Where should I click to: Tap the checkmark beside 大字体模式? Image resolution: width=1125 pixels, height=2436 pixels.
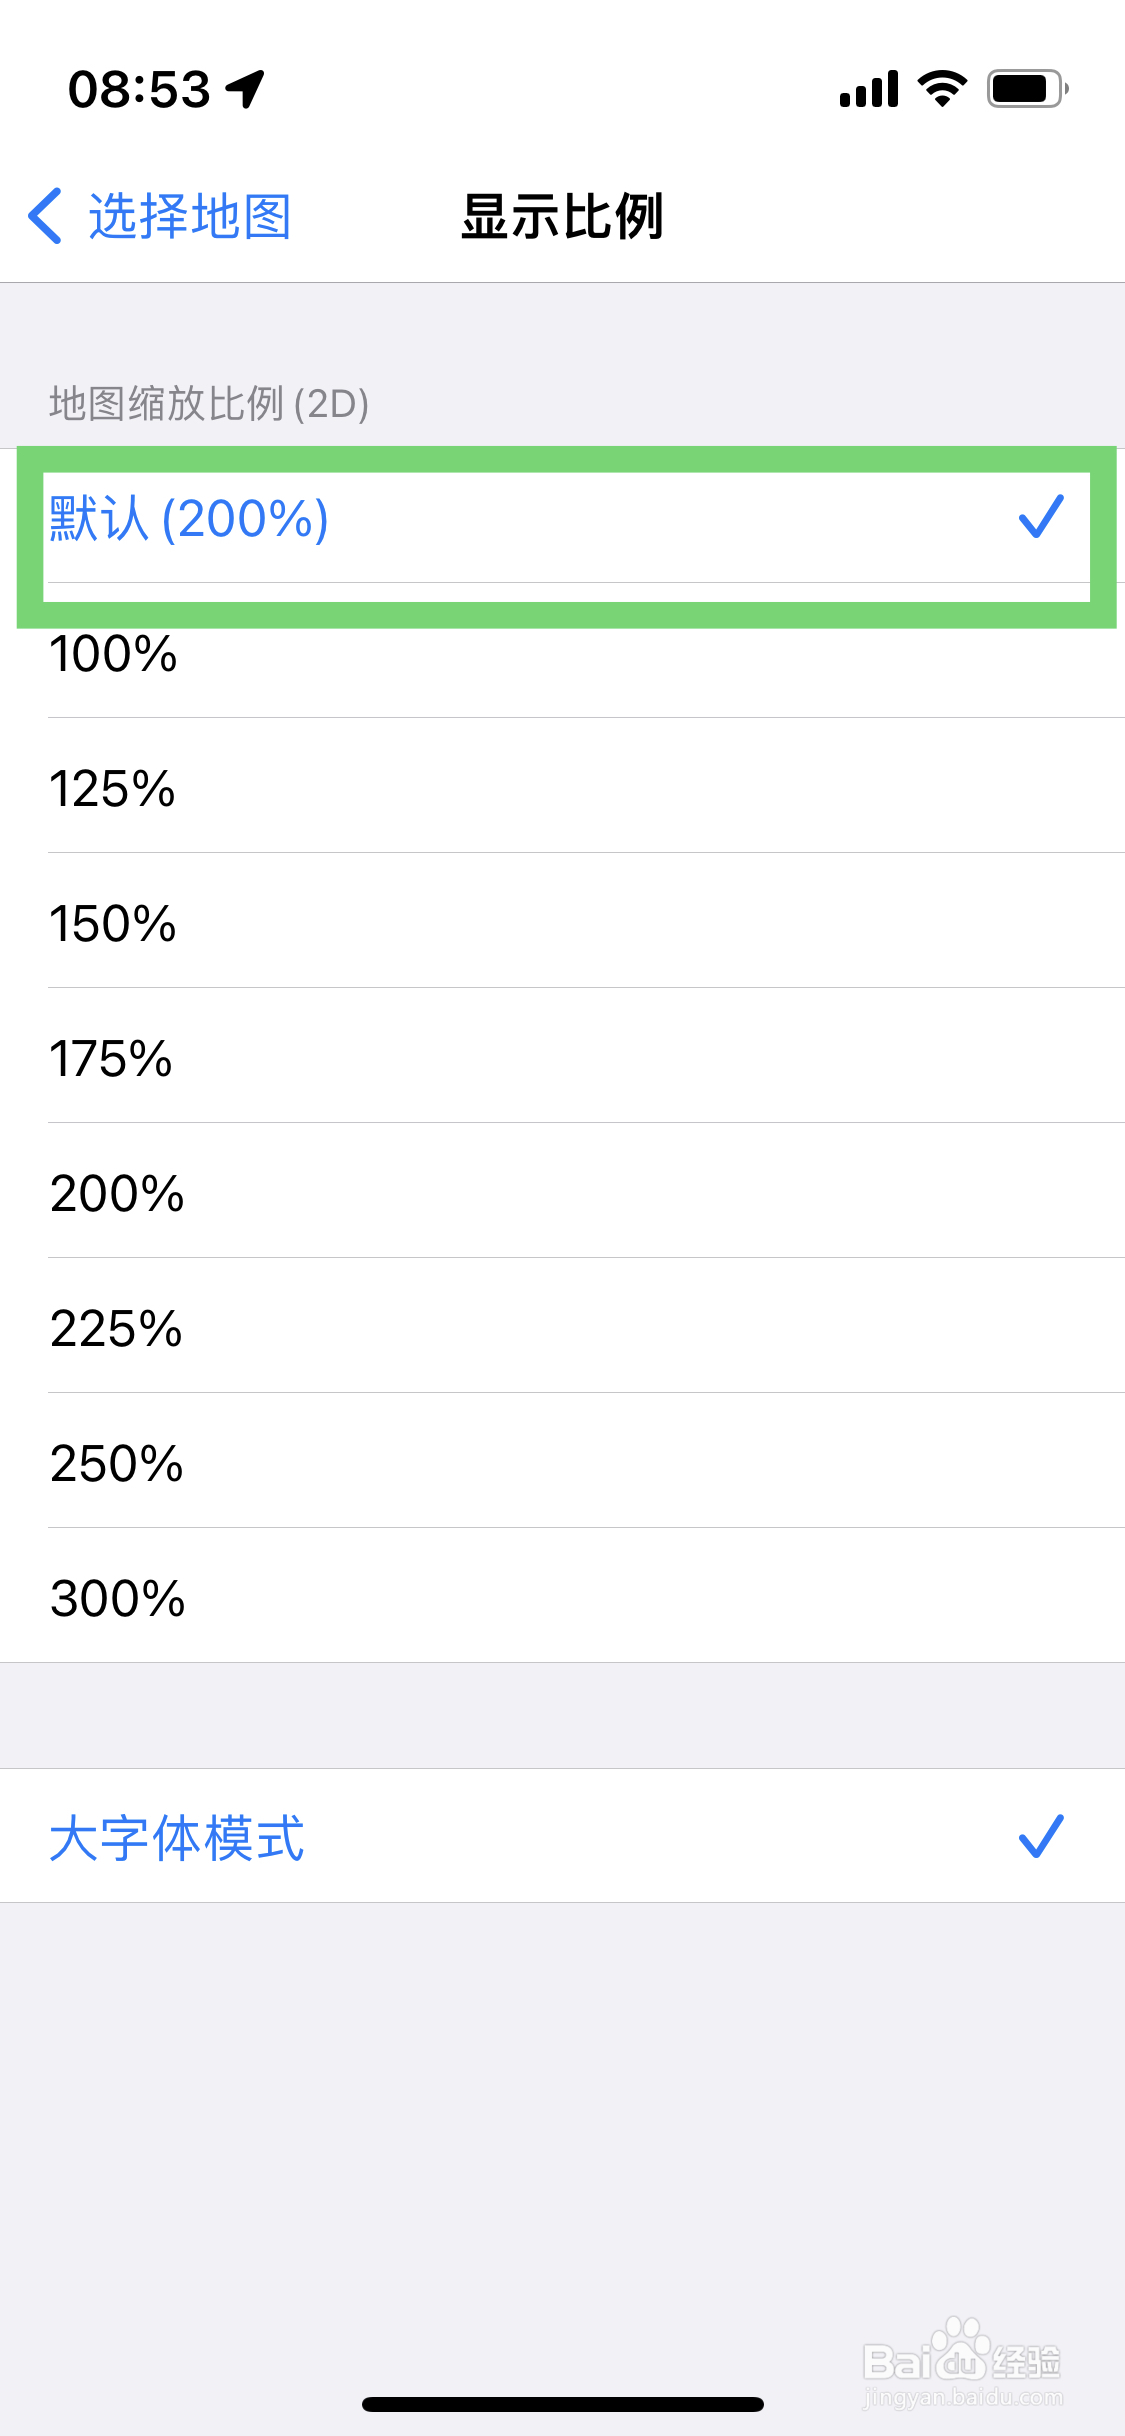point(1040,1837)
